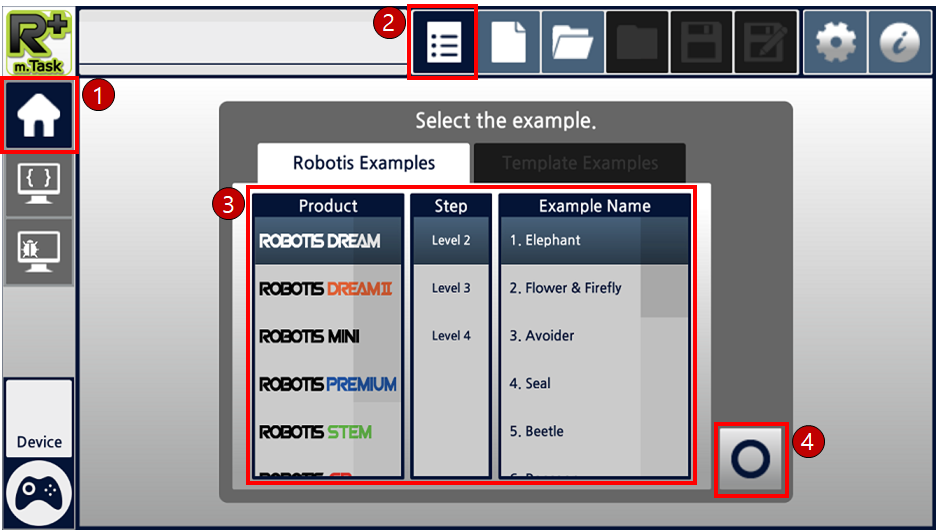The image size is (936, 530).
Task: Switch to the Template Examples tab
Action: (x=580, y=163)
